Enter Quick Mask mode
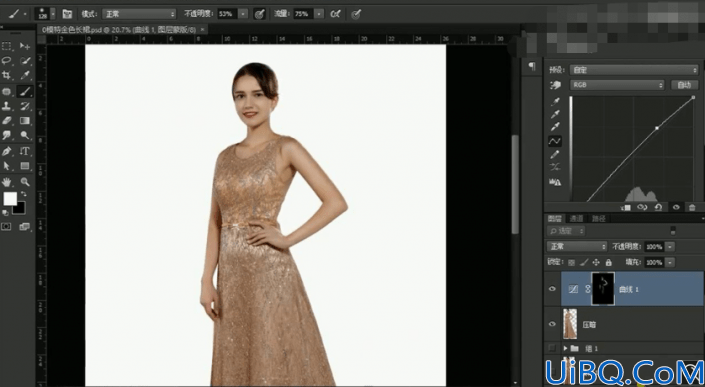The width and height of the screenshot is (705, 387). point(6,227)
